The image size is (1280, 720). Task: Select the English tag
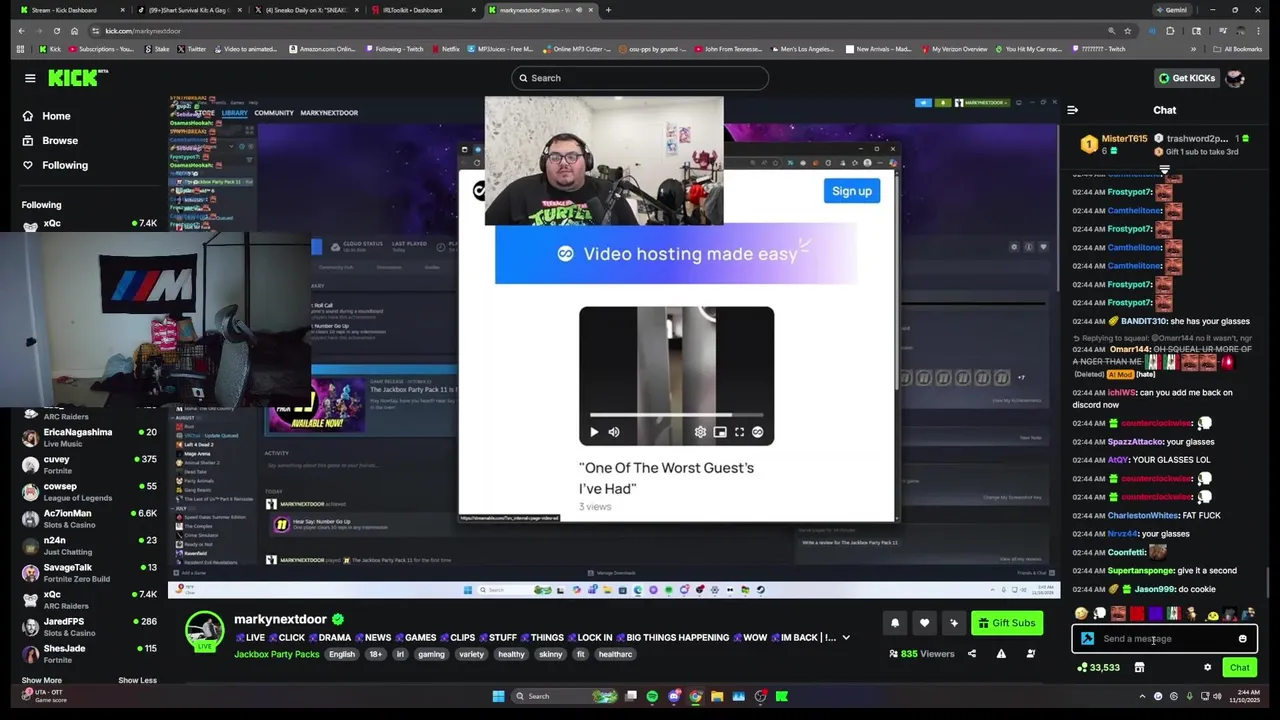click(x=342, y=654)
